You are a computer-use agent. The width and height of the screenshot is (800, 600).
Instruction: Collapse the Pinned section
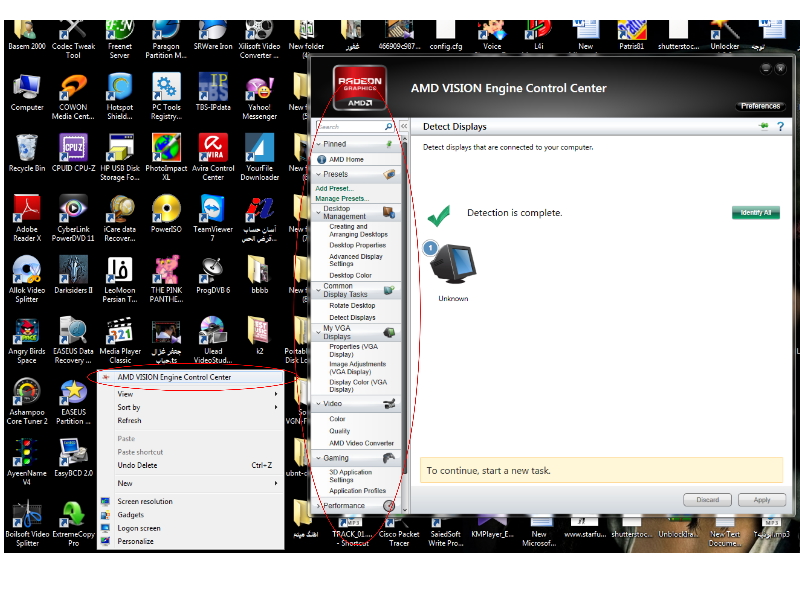click(319, 144)
